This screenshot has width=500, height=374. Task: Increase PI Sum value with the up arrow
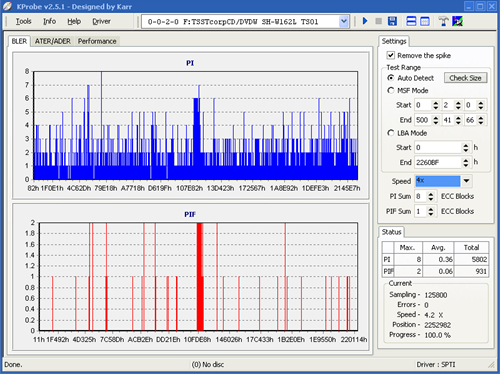(x=431, y=194)
